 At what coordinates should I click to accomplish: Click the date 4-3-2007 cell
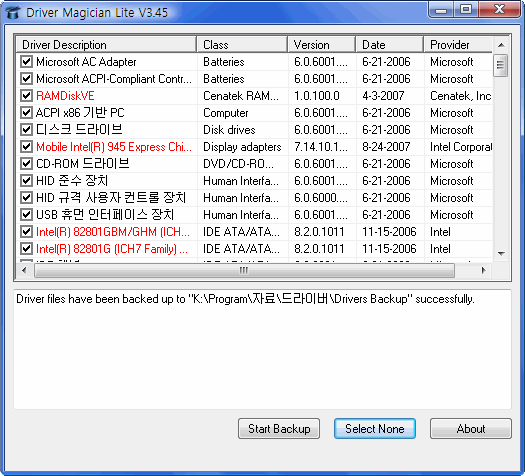383,96
